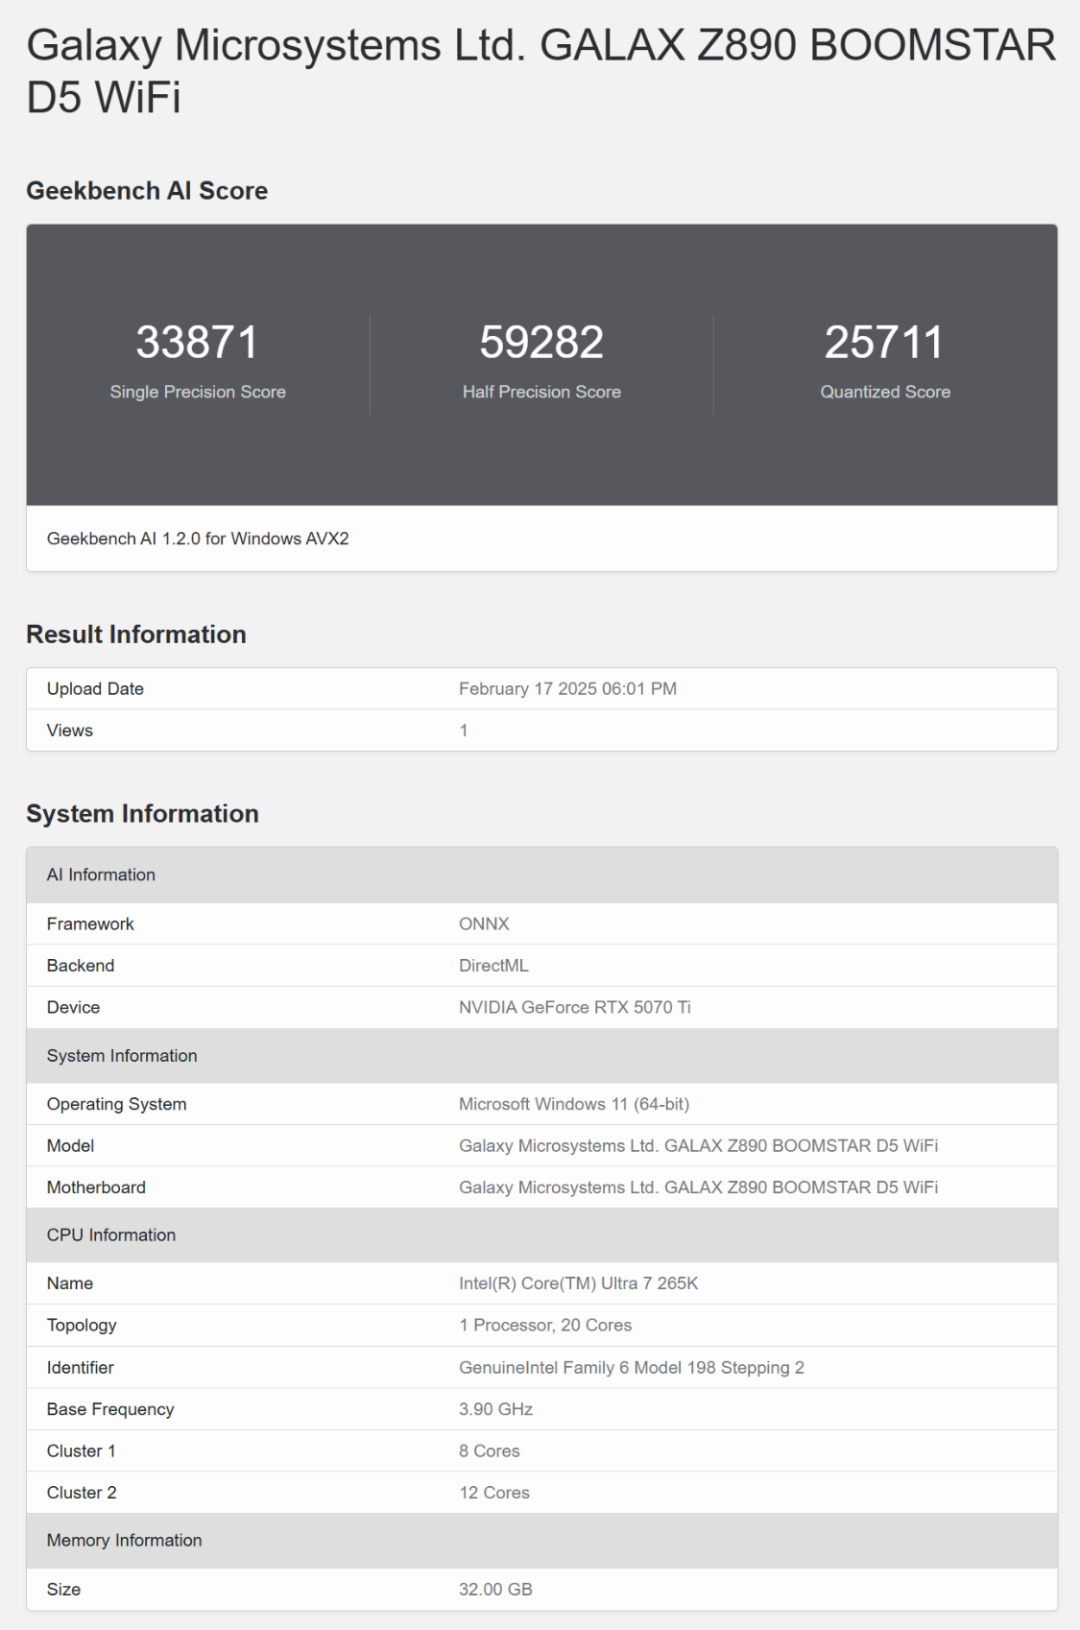
Task: Click the System Information page heading
Action: click(x=142, y=814)
